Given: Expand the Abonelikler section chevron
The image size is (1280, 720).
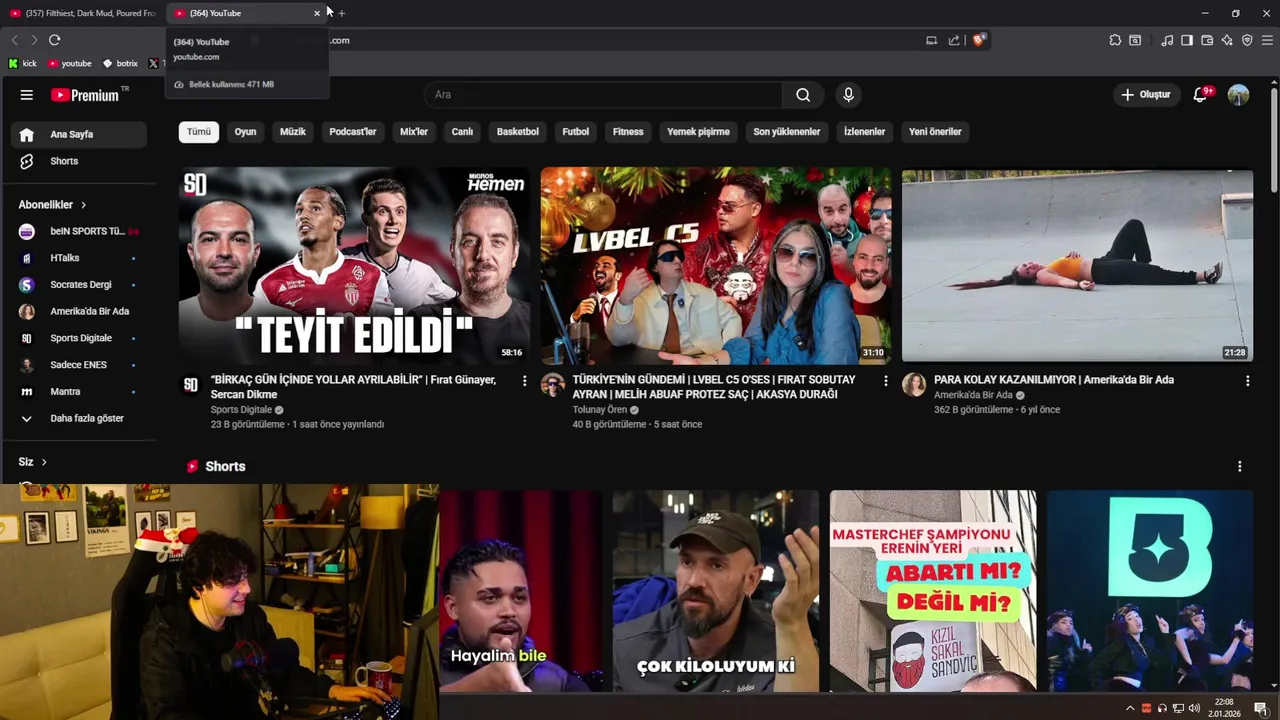Looking at the screenshot, I should pos(83,205).
